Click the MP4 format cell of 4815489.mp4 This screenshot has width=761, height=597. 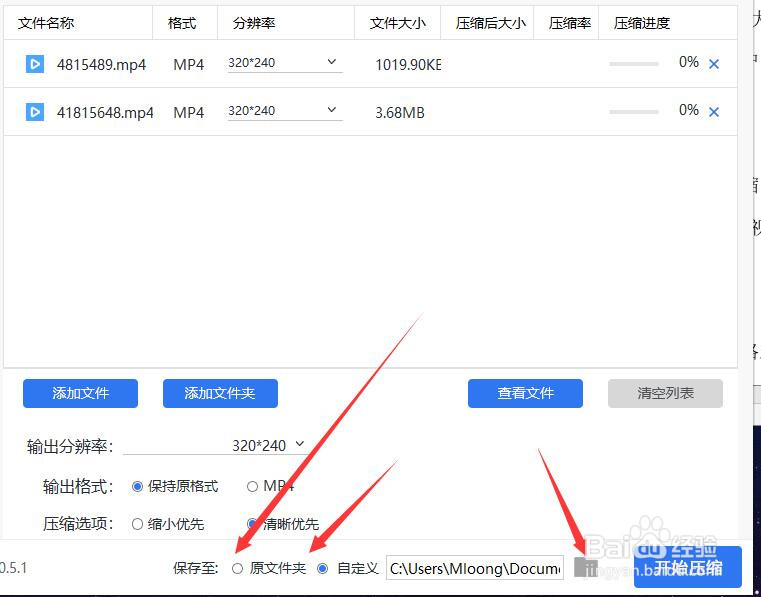click(189, 65)
